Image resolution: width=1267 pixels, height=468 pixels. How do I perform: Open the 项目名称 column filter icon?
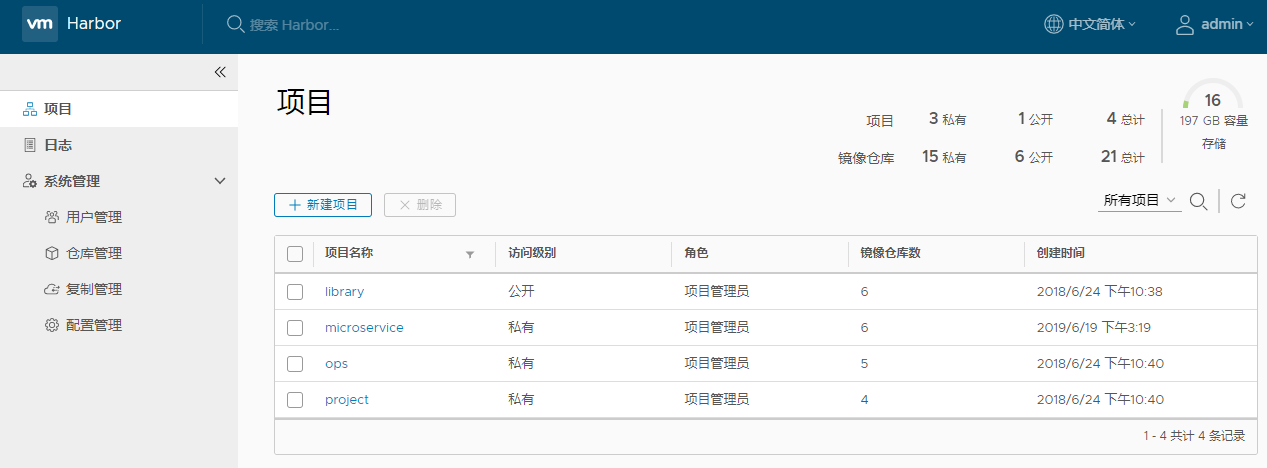click(470, 254)
